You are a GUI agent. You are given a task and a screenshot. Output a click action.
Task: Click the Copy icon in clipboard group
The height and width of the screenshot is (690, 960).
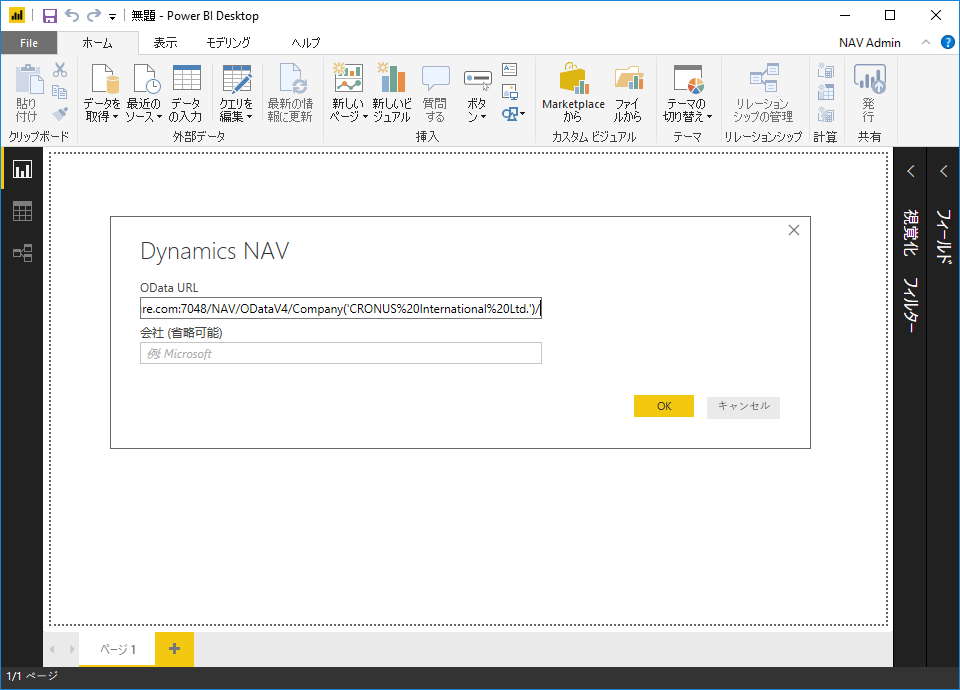pos(59,92)
